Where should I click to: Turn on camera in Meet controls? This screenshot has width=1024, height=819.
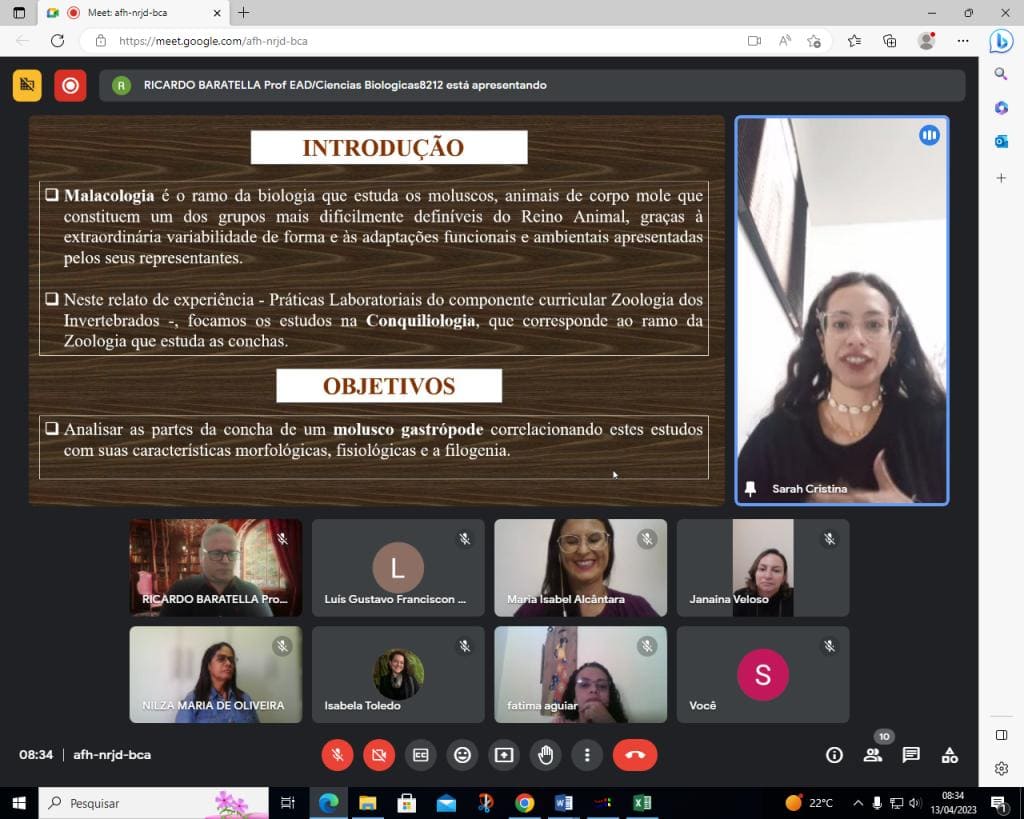379,755
